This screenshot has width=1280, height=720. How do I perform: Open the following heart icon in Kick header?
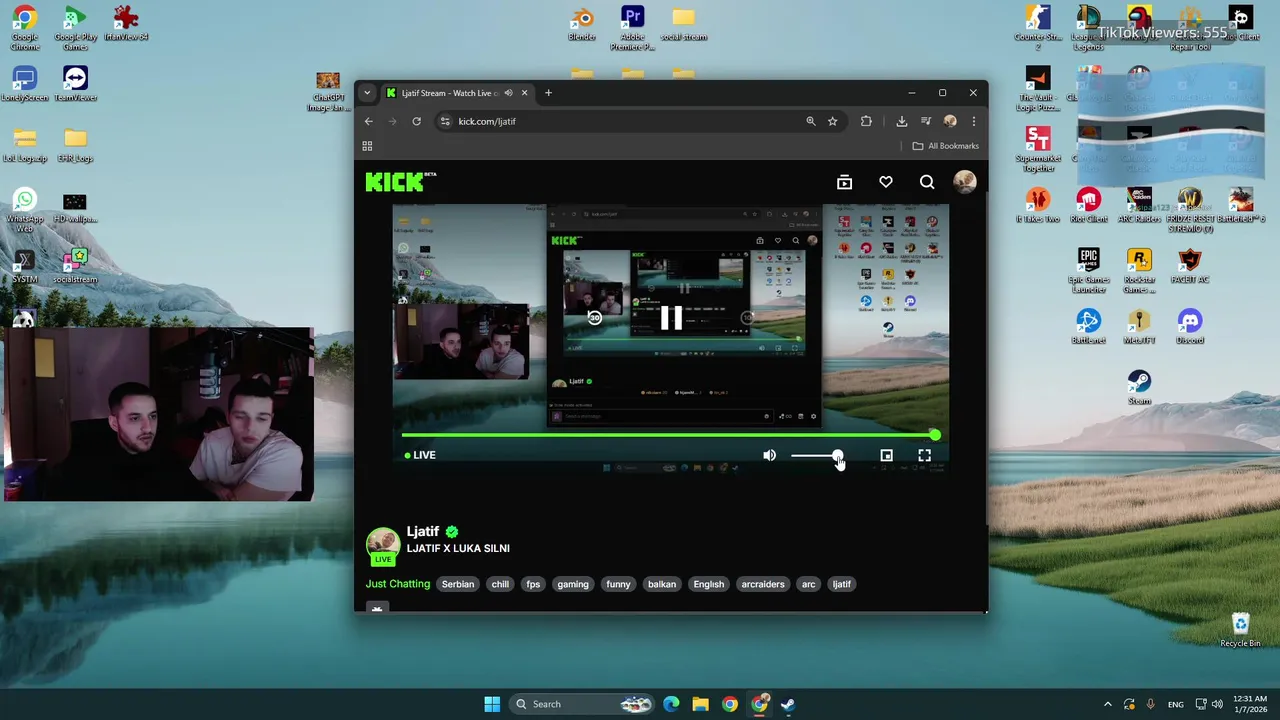click(886, 182)
